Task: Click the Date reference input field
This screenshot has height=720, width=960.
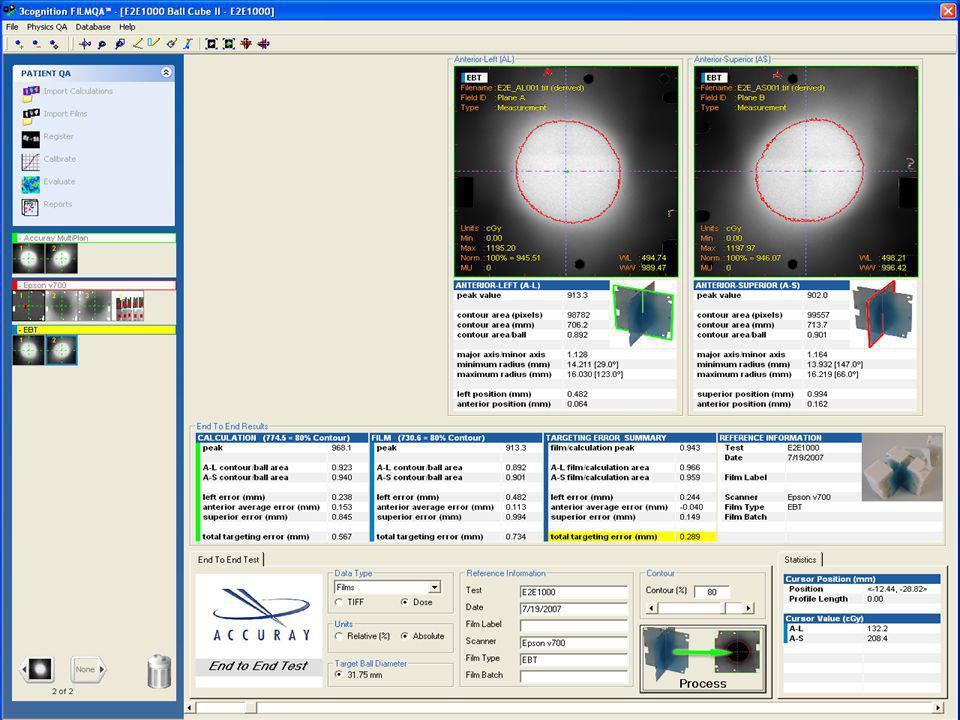Action: pyautogui.click(x=574, y=609)
